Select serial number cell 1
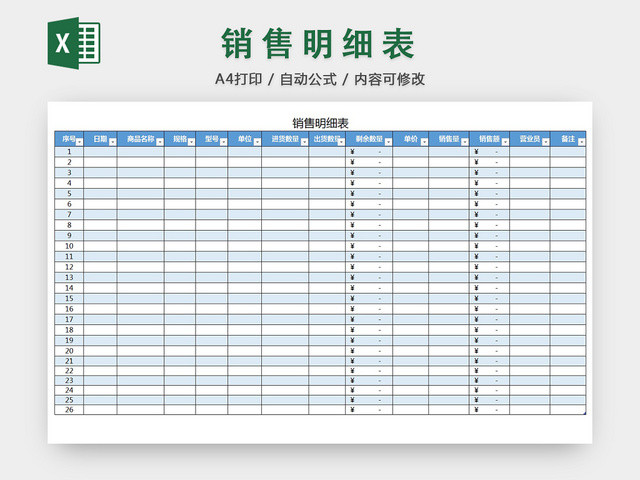 coord(69,152)
